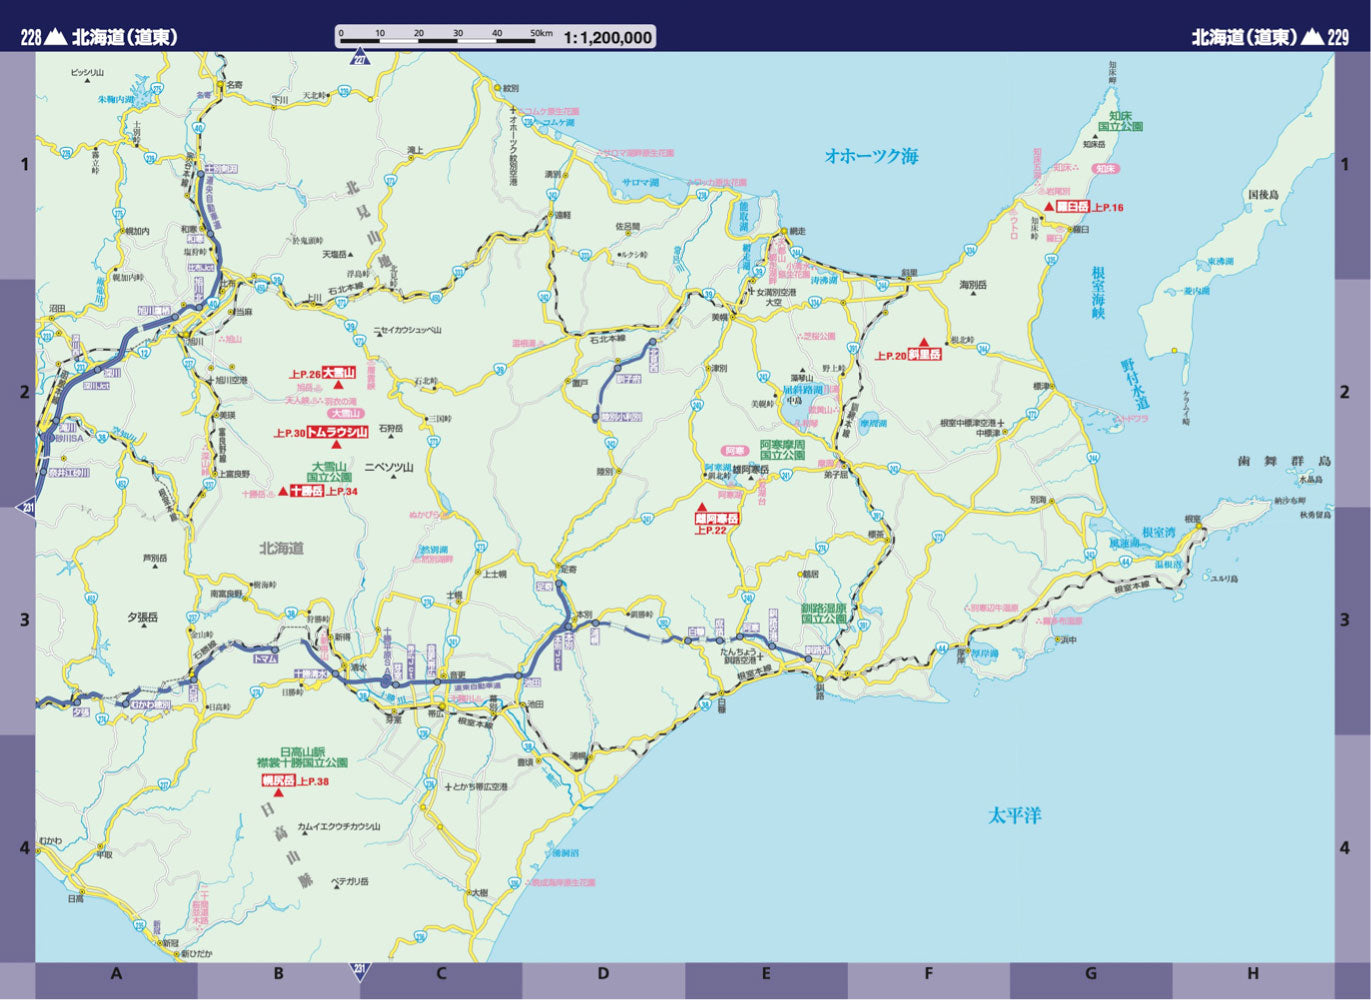The image size is (1371, 1000).
Task: Click the pink 知床 area tag
Action: (1105, 169)
